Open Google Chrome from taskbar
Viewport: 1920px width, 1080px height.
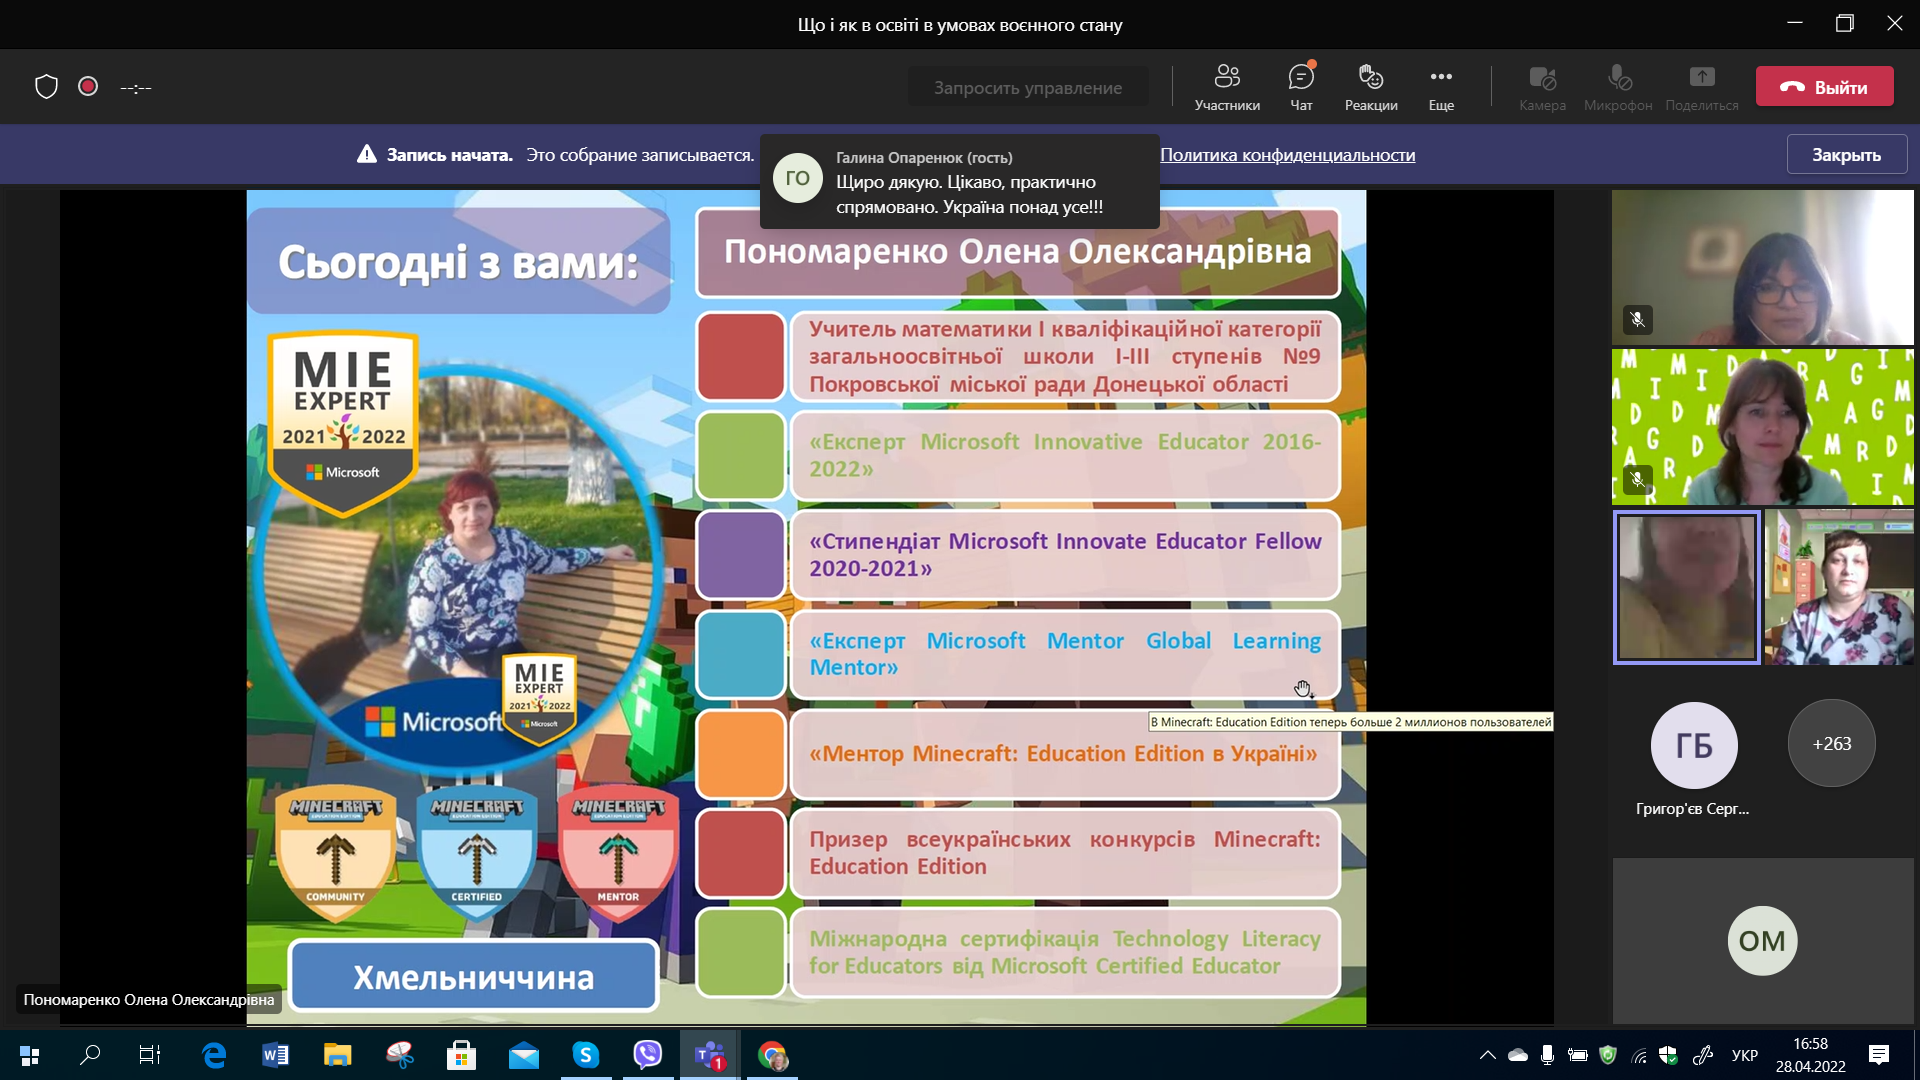pyautogui.click(x=772, y=1055)
